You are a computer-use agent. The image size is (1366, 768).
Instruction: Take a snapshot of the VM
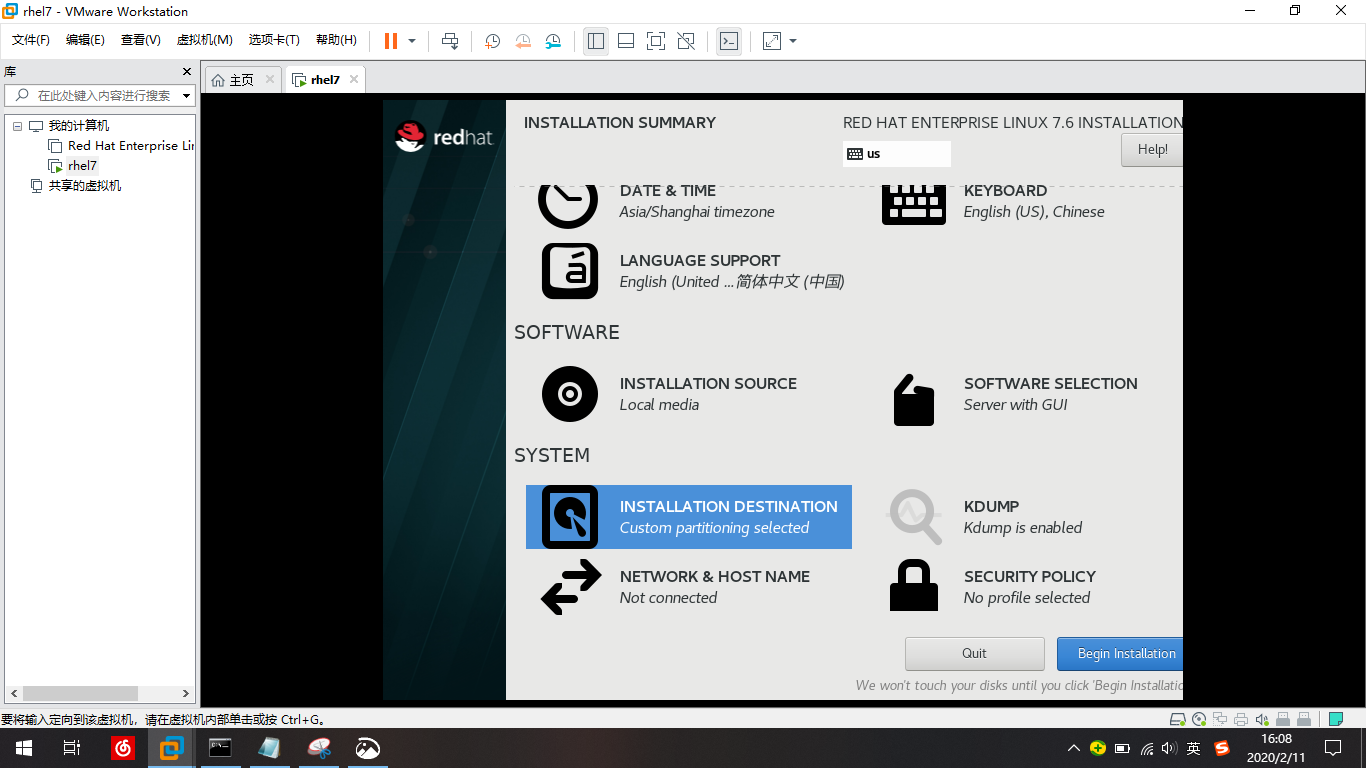pos(493,41)
